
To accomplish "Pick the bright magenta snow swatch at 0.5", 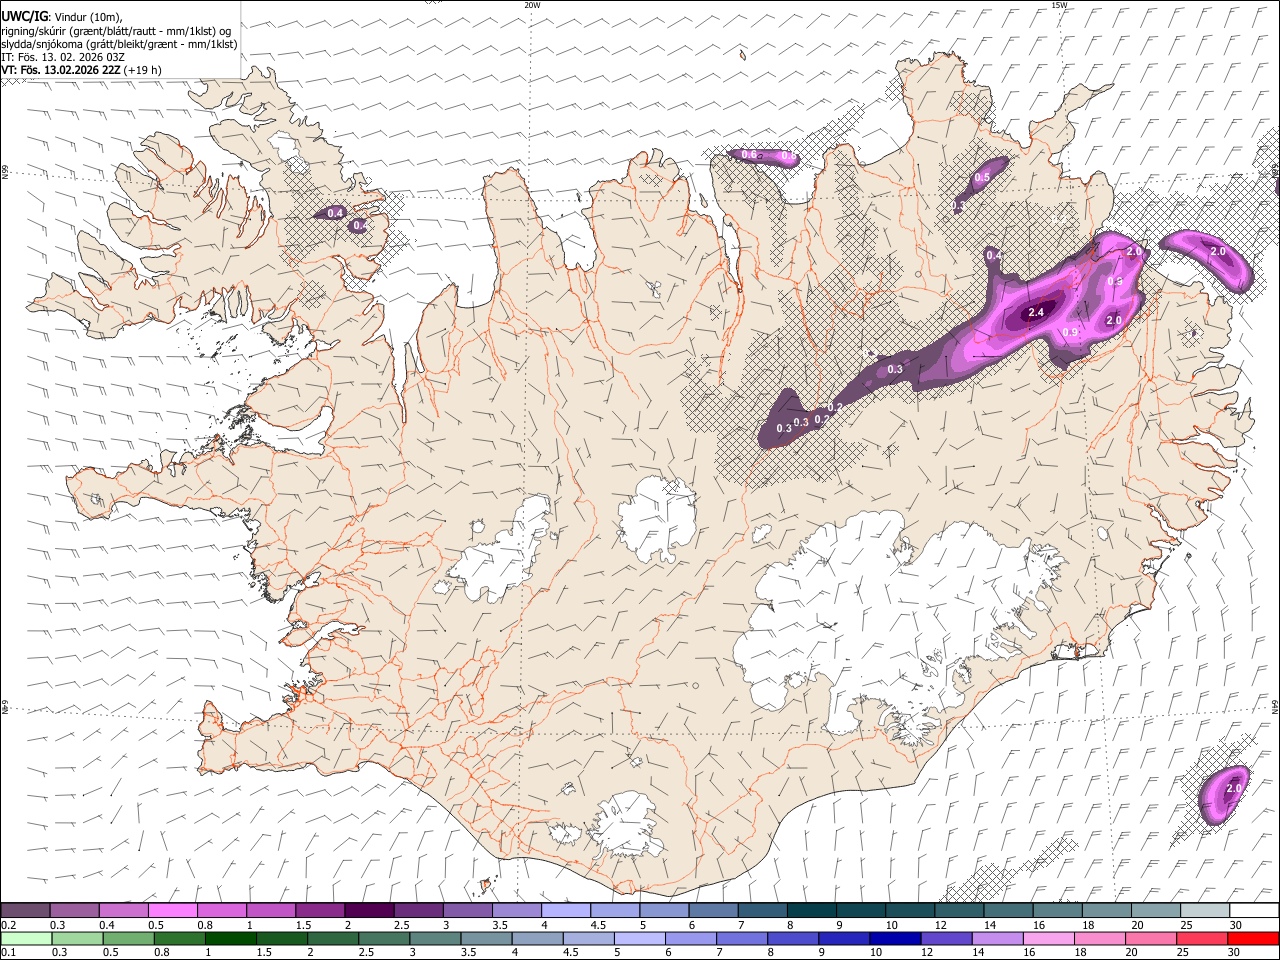I will (x=172, y=910).
